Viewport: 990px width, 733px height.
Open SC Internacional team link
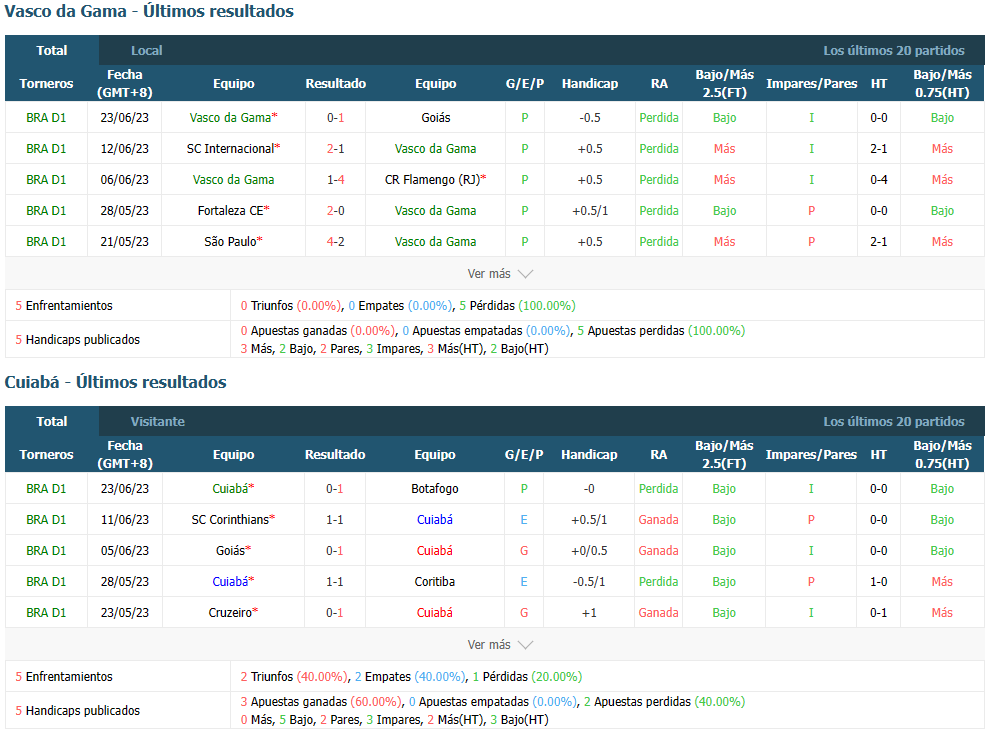pos(230,148)
